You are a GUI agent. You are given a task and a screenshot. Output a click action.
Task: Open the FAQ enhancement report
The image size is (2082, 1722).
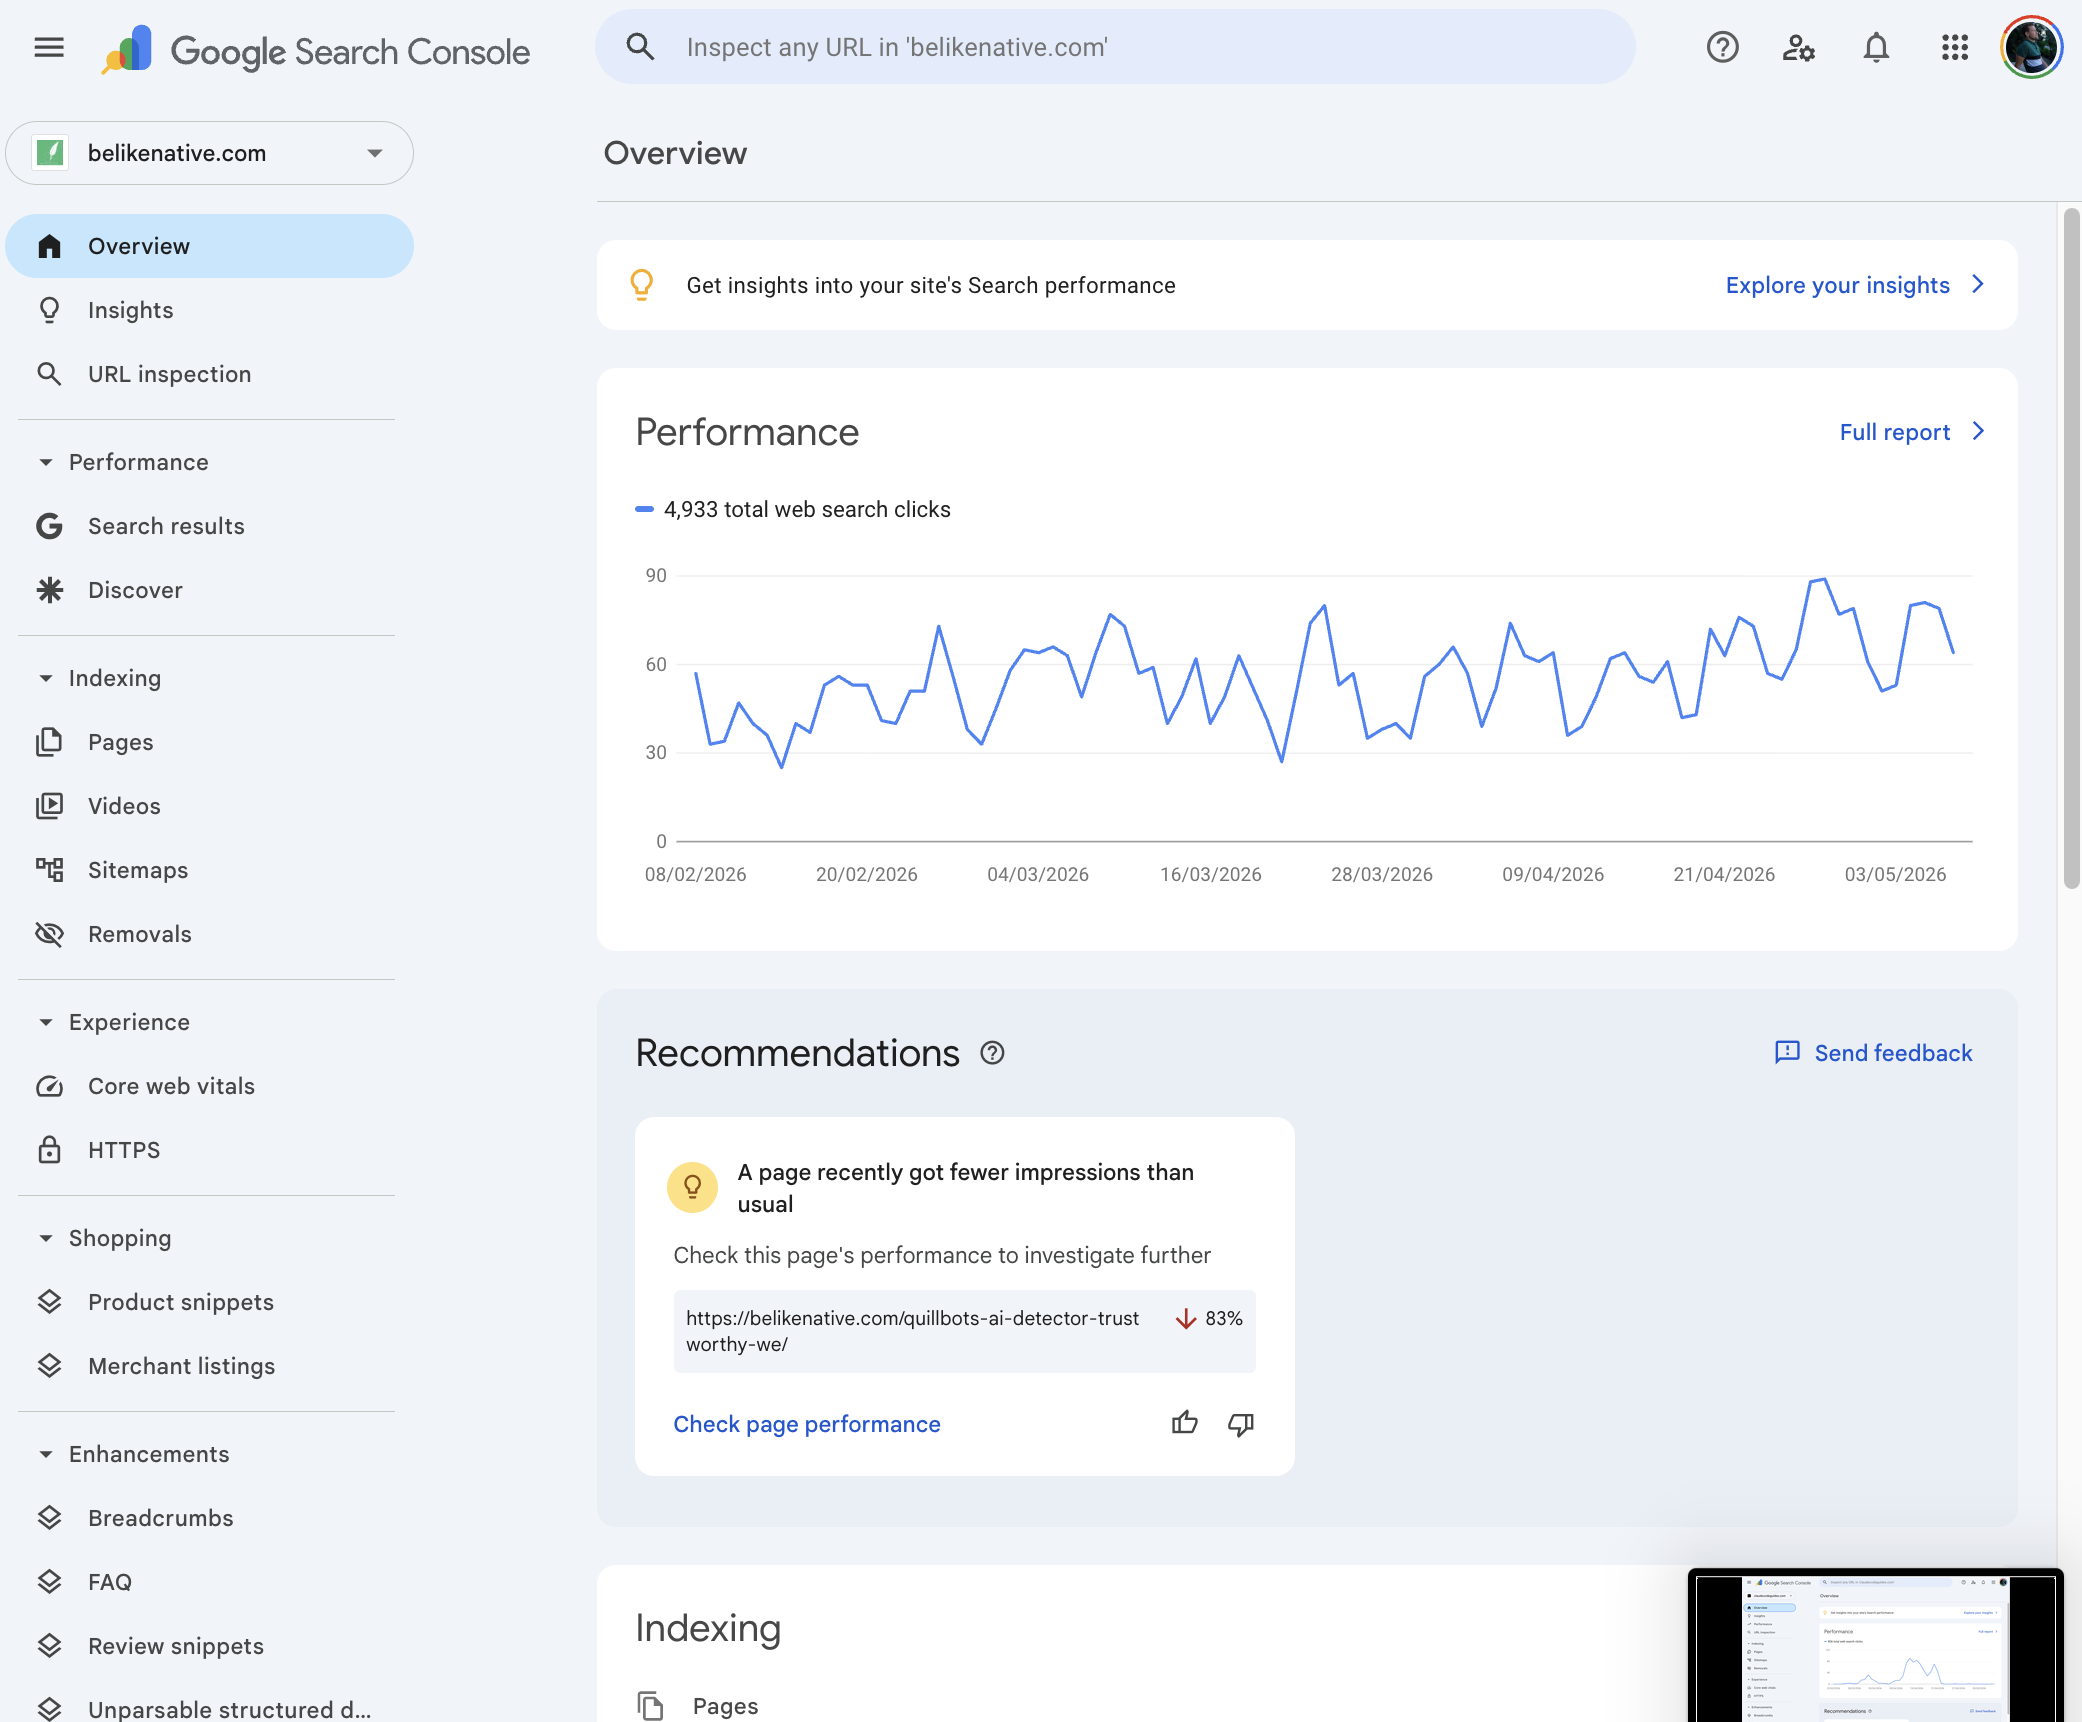click(210, 1582)
